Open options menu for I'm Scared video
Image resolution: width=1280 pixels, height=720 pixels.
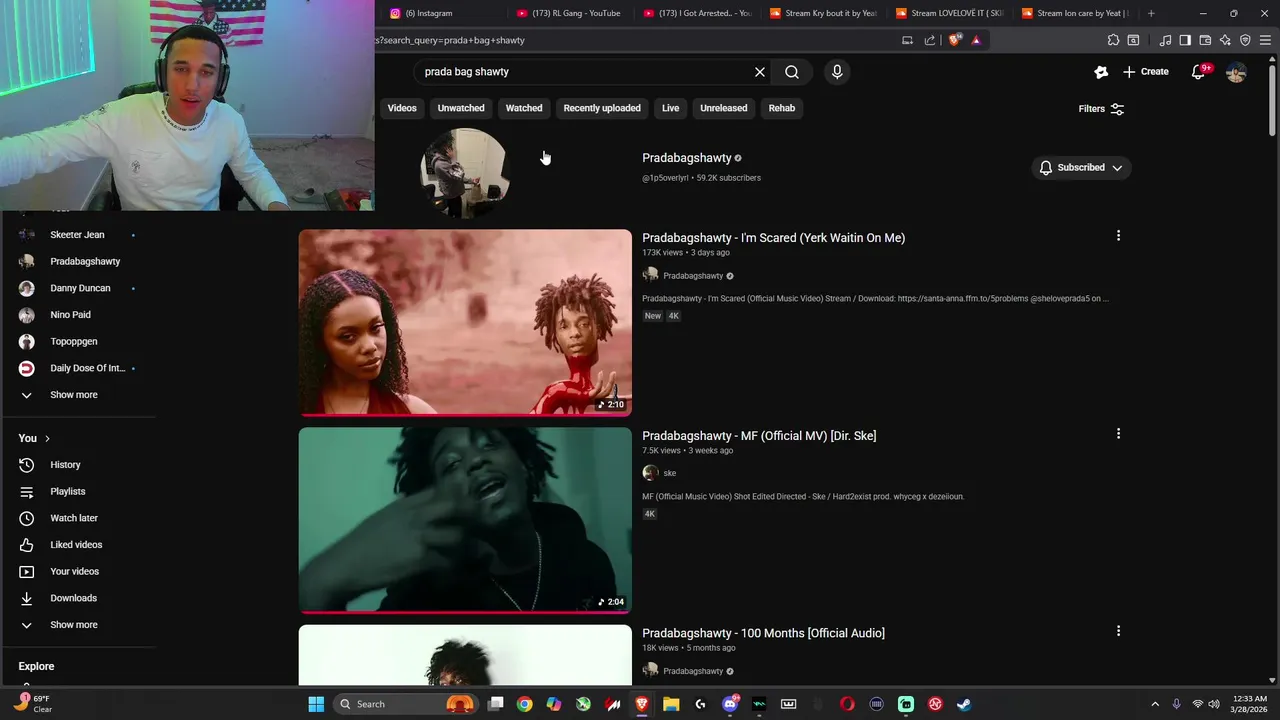pyautogui.click(x=1118, y=236)
